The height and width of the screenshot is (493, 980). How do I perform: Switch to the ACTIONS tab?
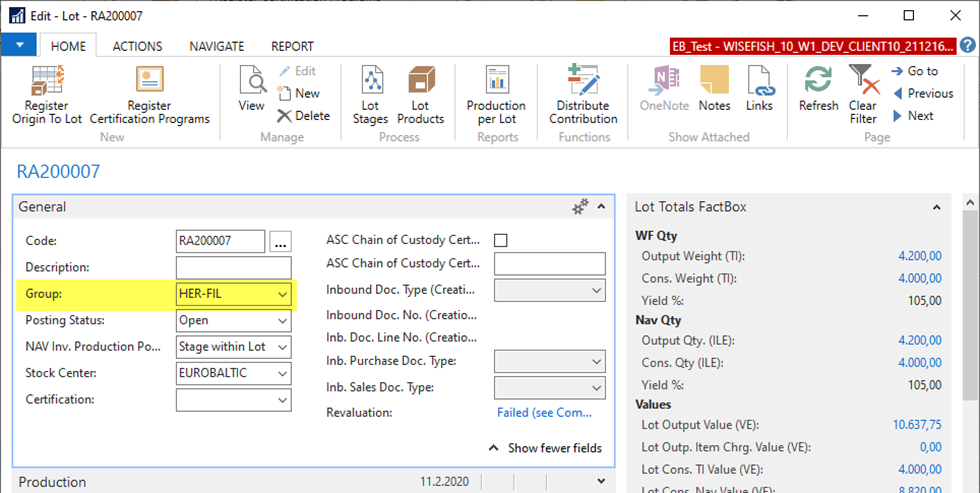point(137,46)
